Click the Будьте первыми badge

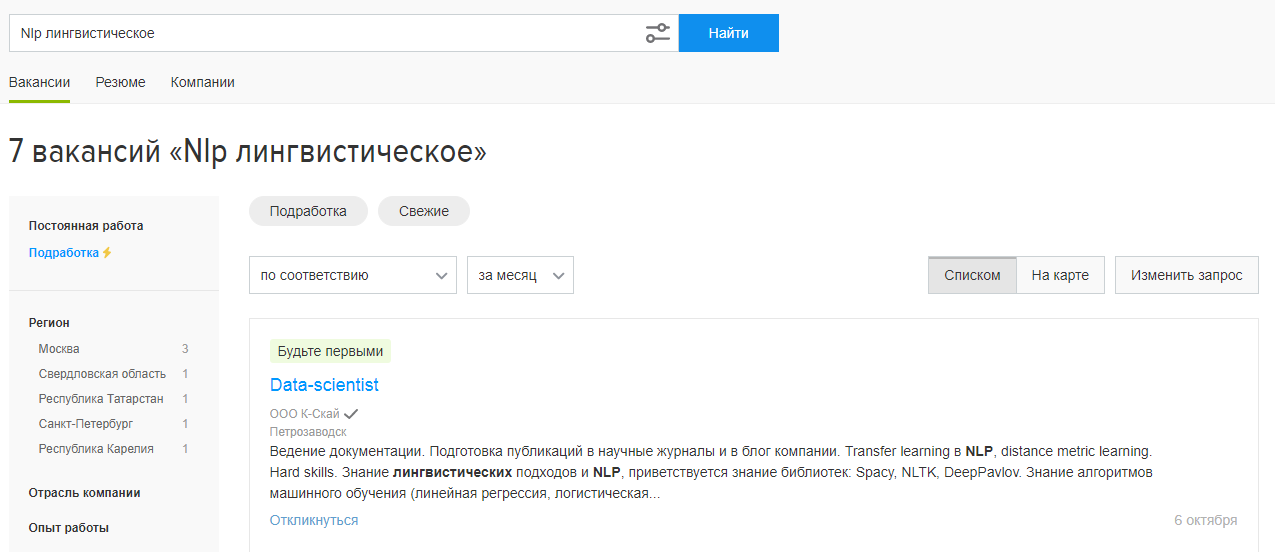tap(330, 351)
